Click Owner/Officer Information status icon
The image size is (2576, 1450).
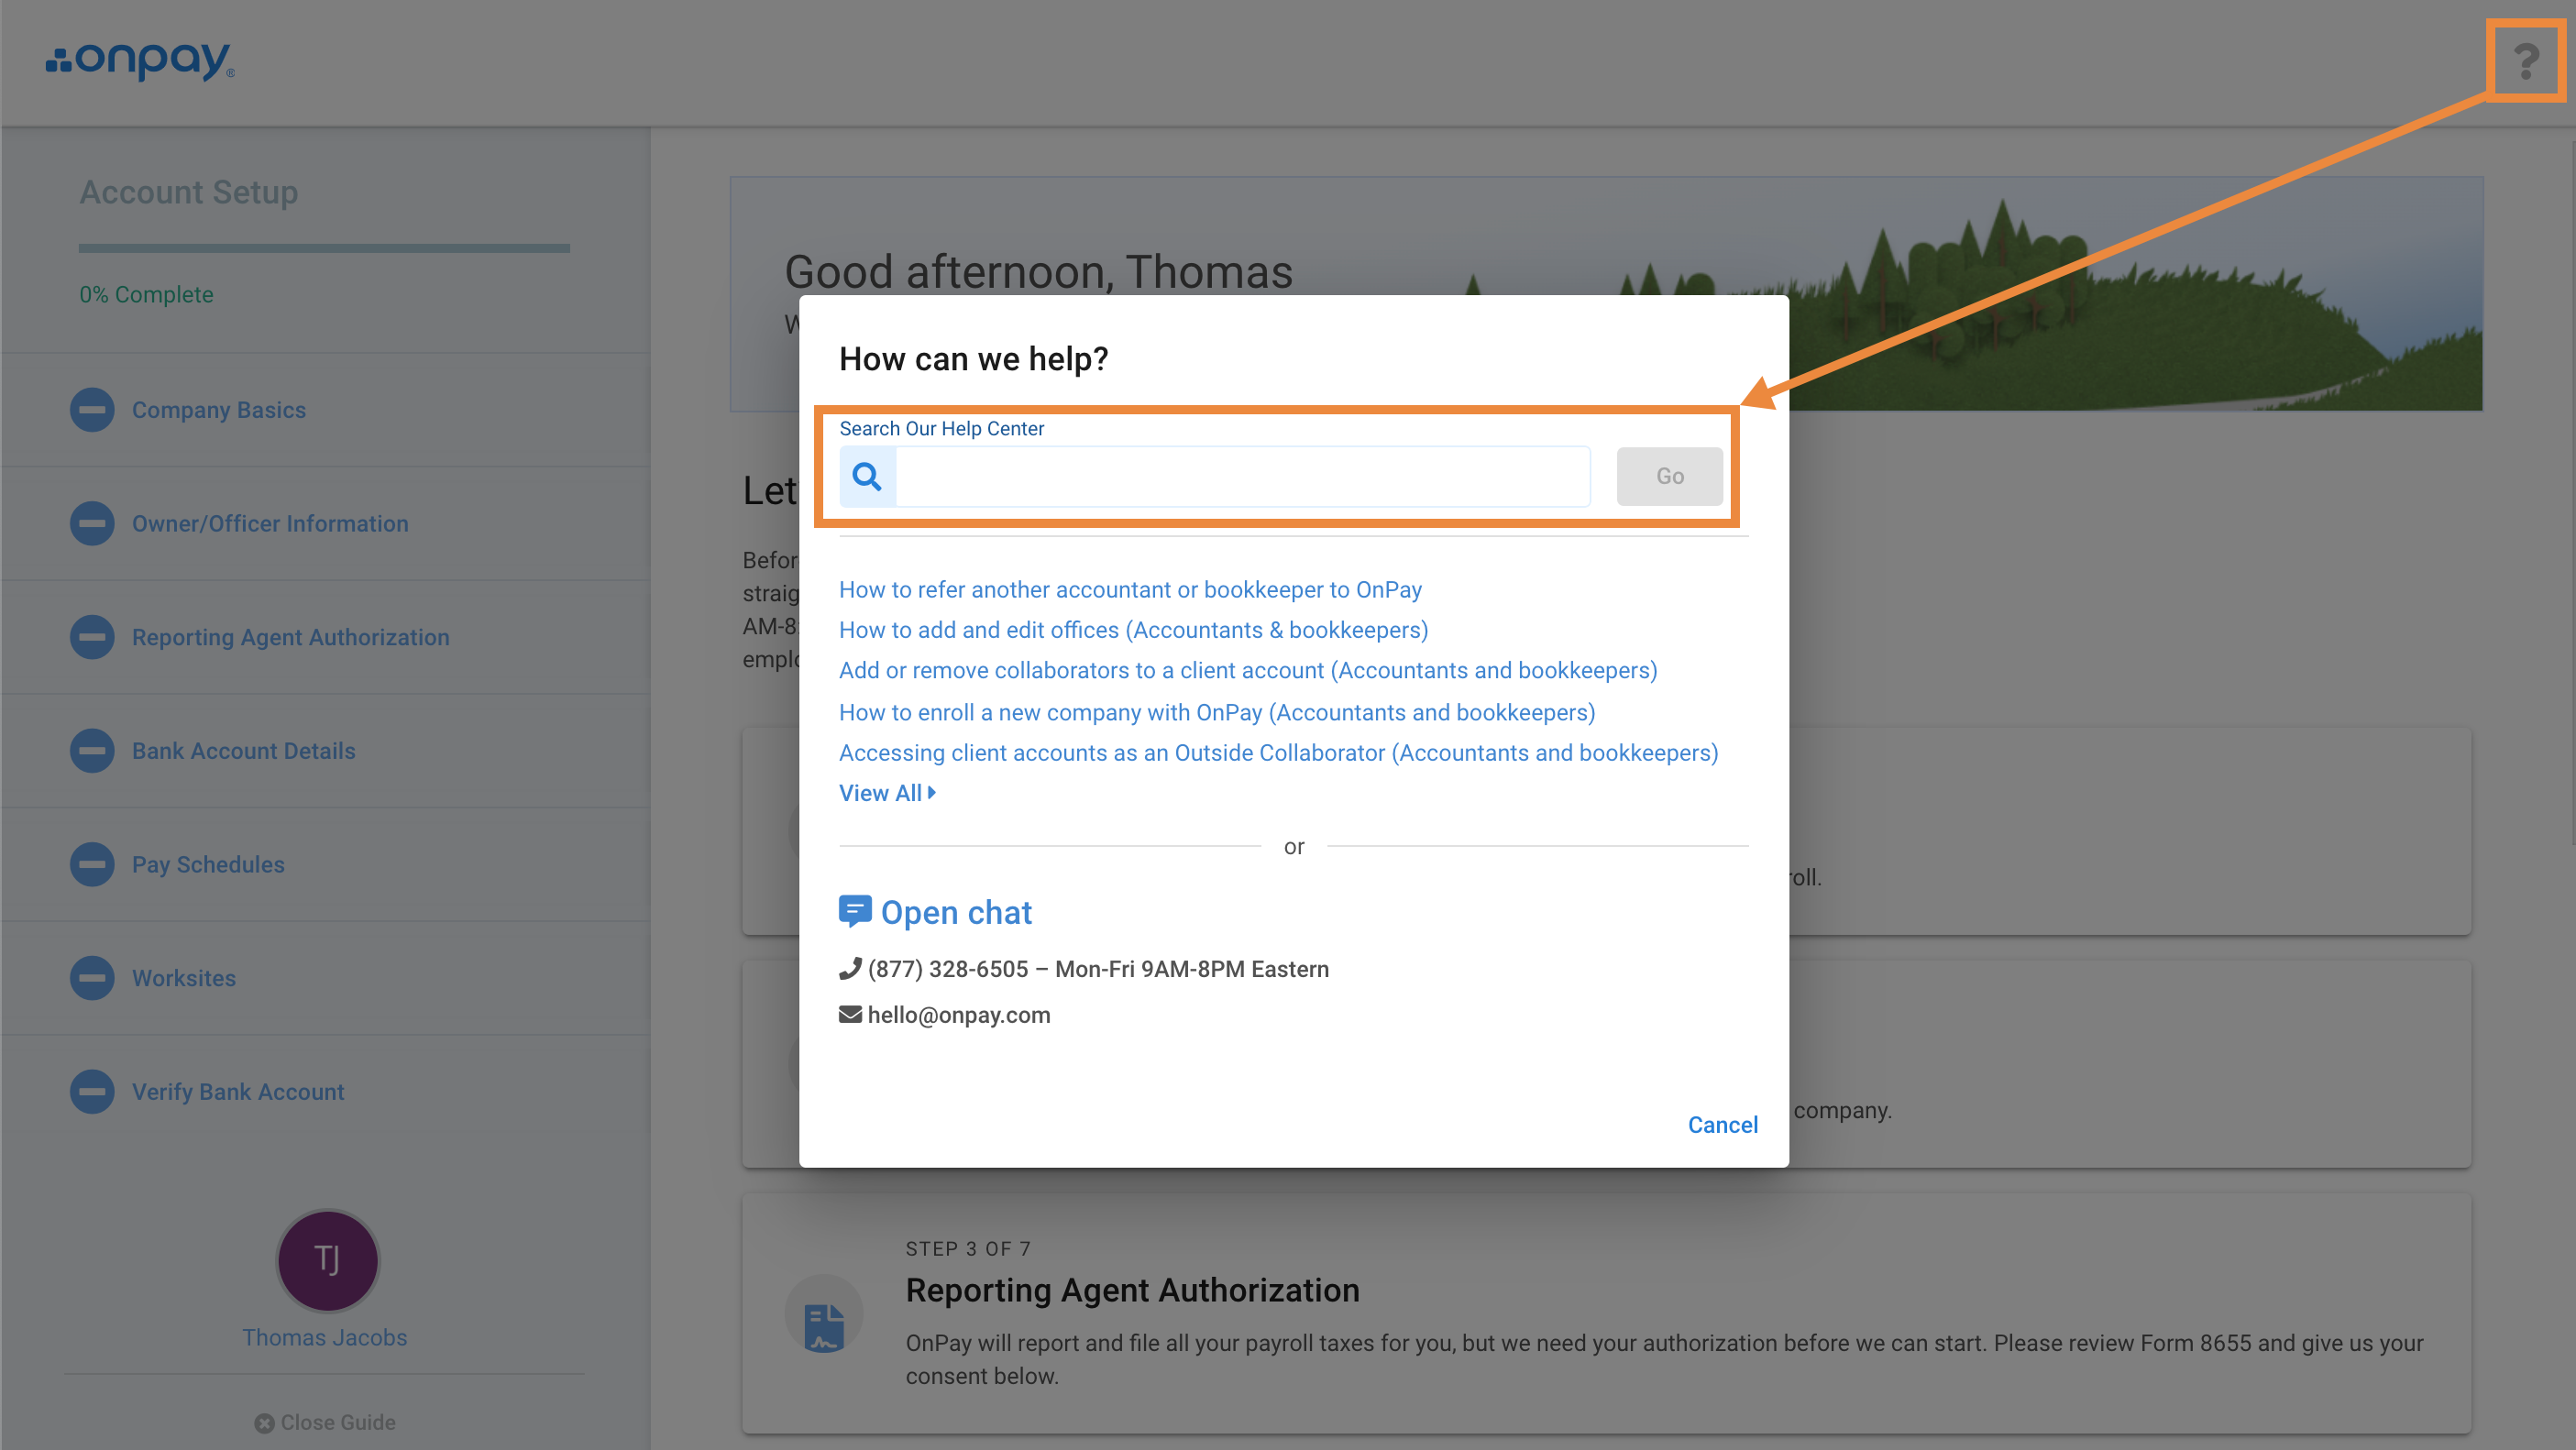(92, 524)
